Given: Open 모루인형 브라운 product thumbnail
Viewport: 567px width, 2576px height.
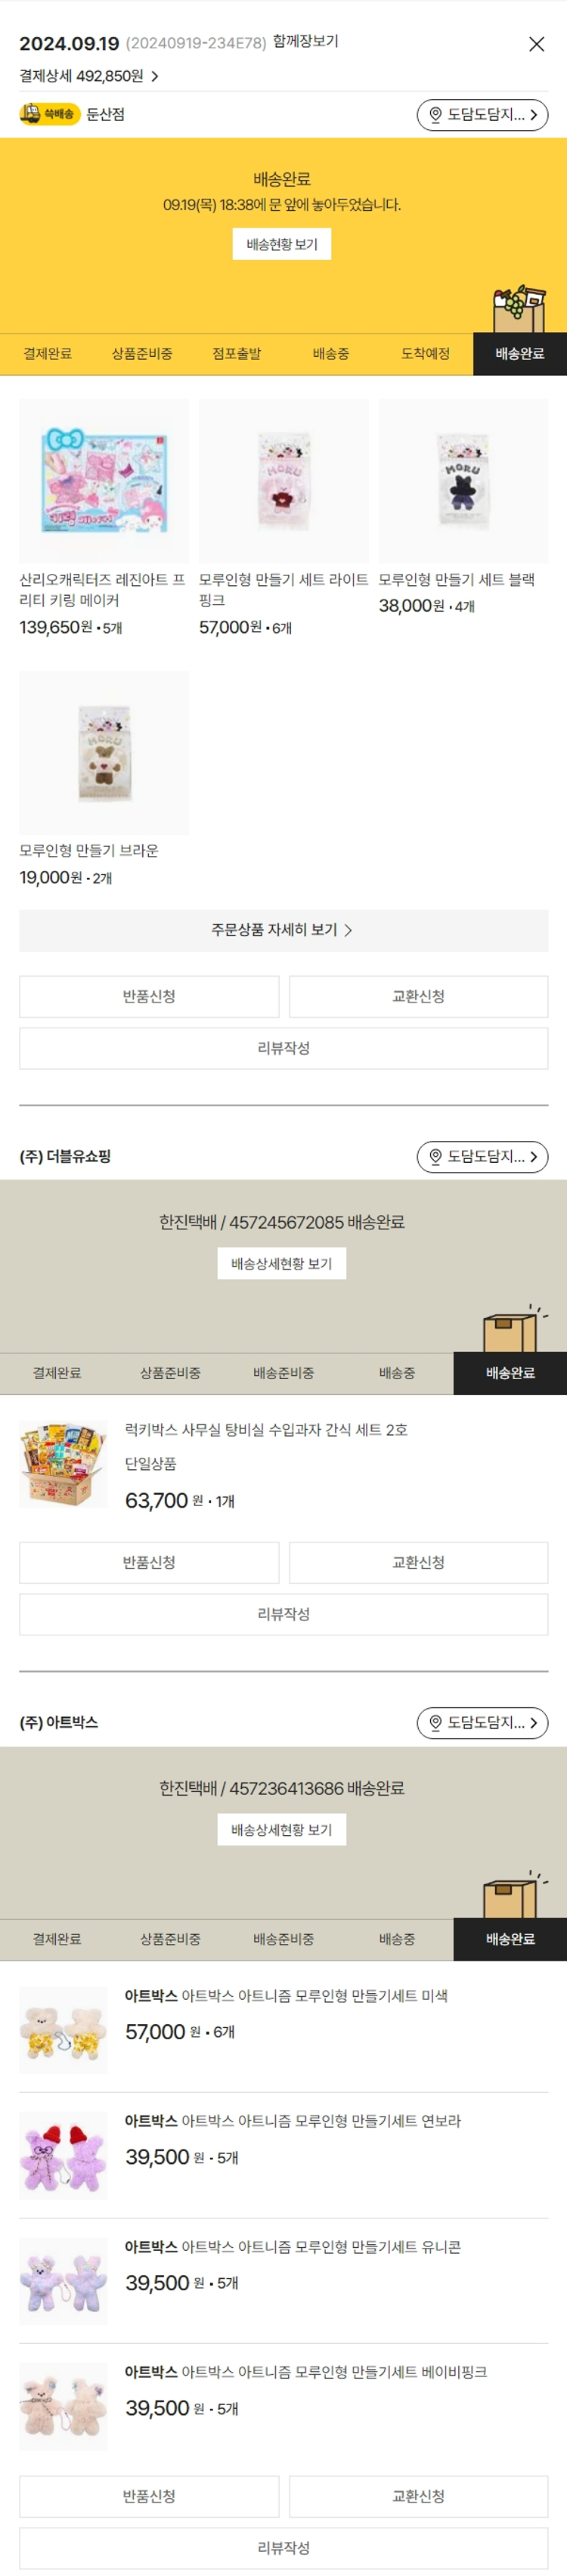Looking at the screenshot, I should tap(104, 752).
